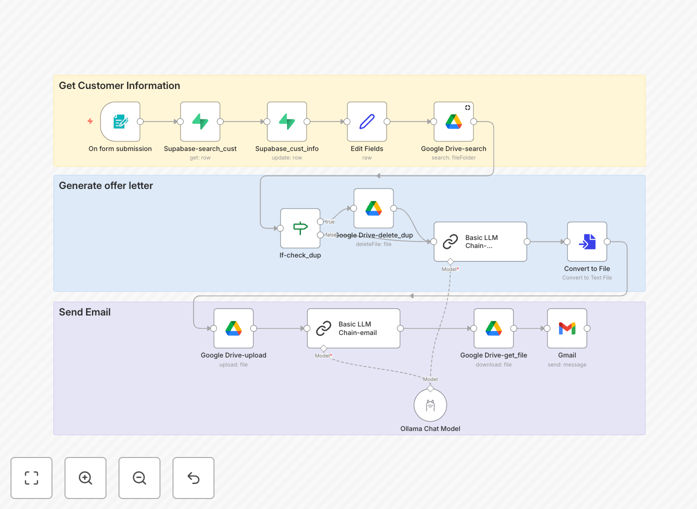Click the Generate offer letter sticky title

106,185
